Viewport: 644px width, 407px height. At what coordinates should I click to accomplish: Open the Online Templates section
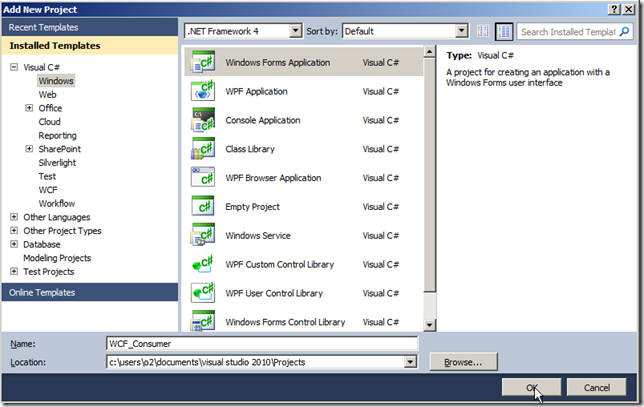pos(90,292)
